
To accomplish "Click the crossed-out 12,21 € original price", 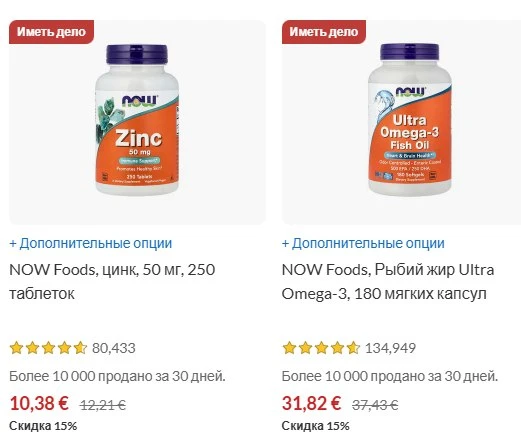I will (x=102, y=405).
